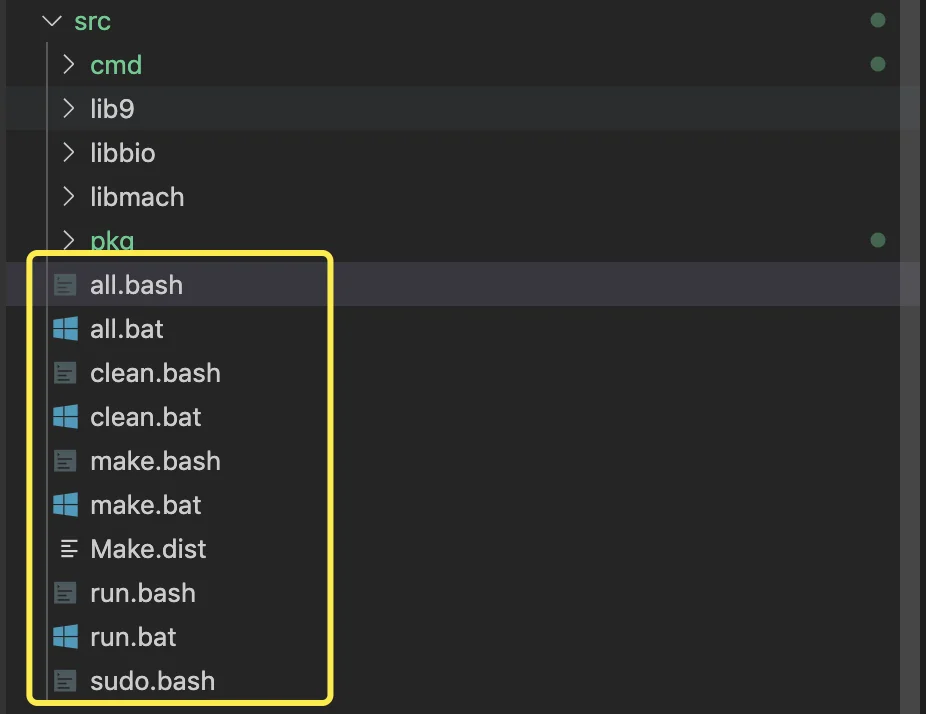Click the Windows icon beside all.bat

pyautogui.click(x=65, y=328)
